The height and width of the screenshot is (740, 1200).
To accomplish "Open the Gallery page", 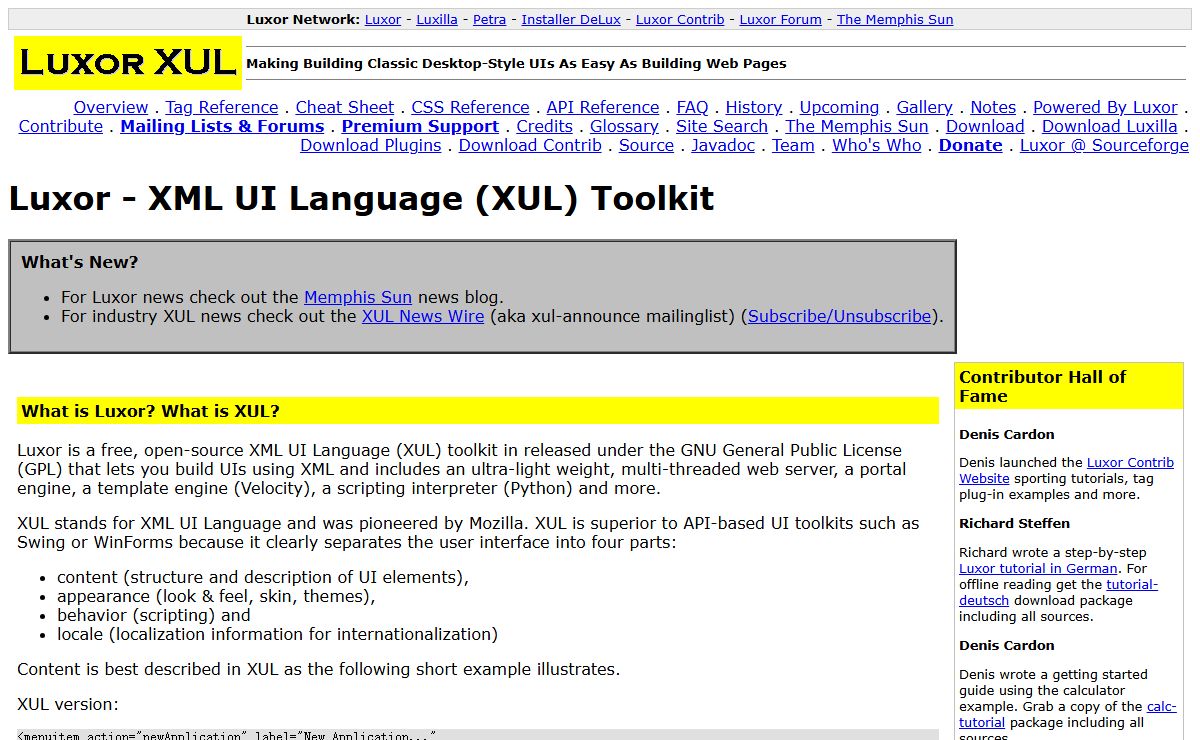I will tap(924, 107).
